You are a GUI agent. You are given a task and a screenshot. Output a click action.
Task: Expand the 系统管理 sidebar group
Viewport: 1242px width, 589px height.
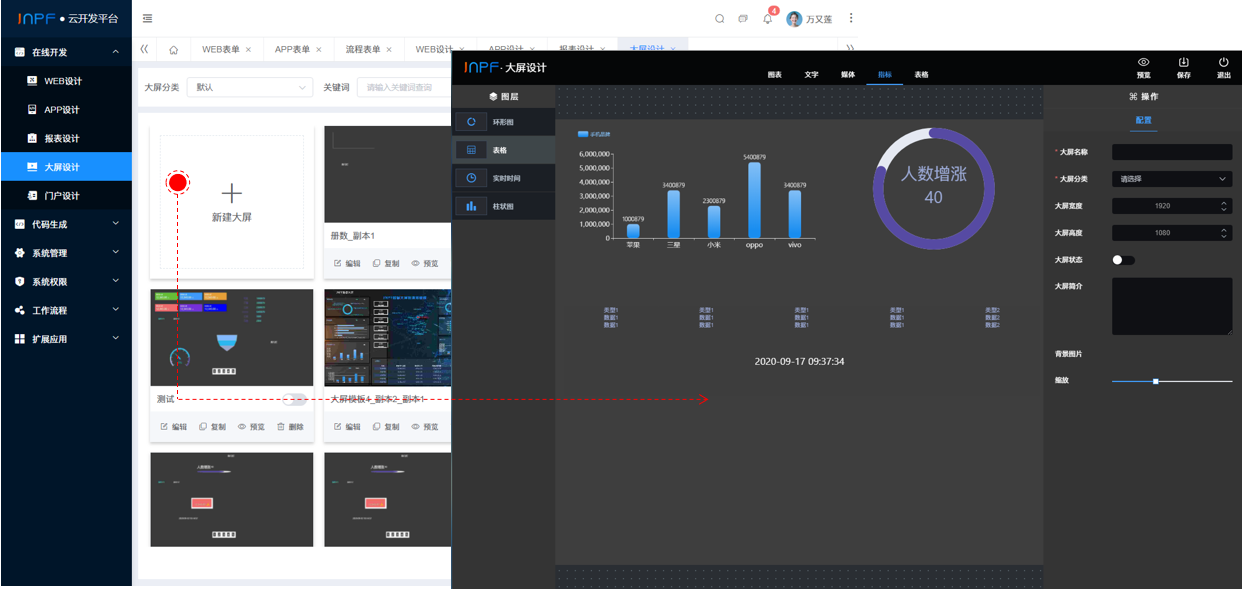point(66,253)
